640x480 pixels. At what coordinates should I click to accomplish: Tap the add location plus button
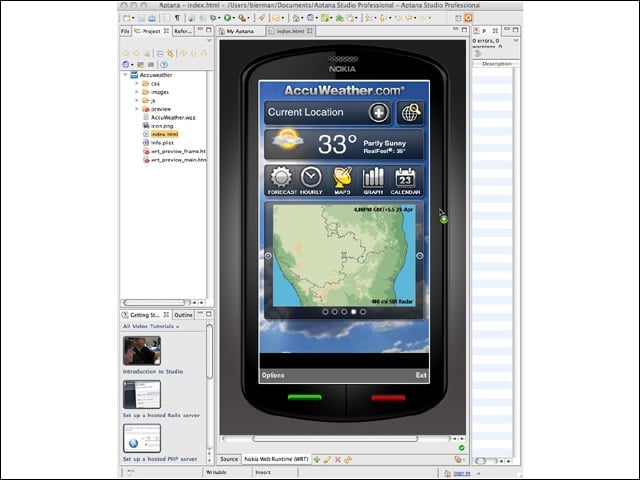[378, 112]
